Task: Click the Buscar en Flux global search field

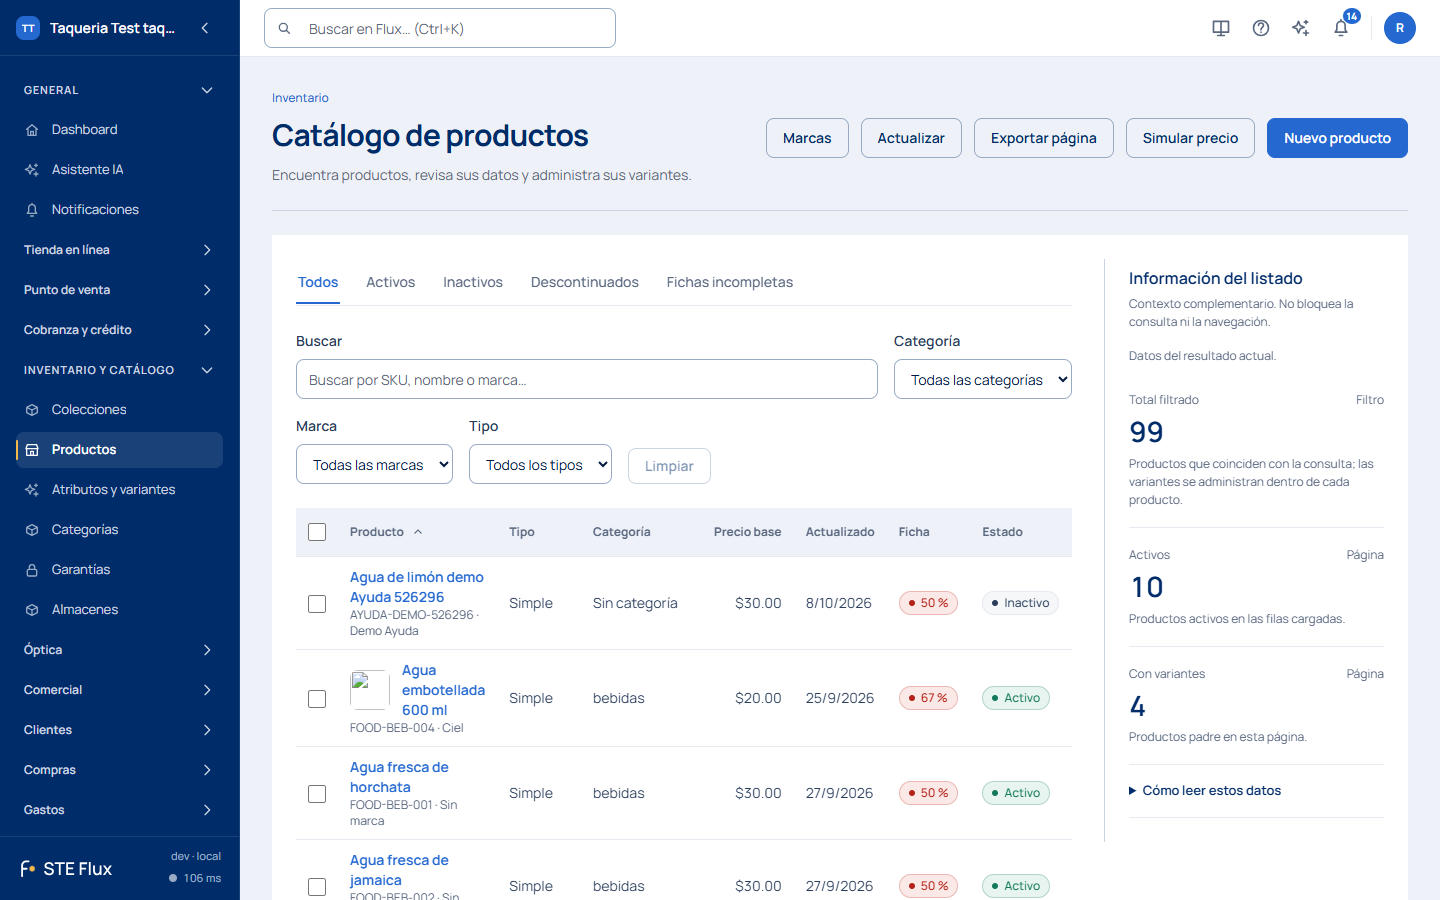Action: tap(440, 28)
